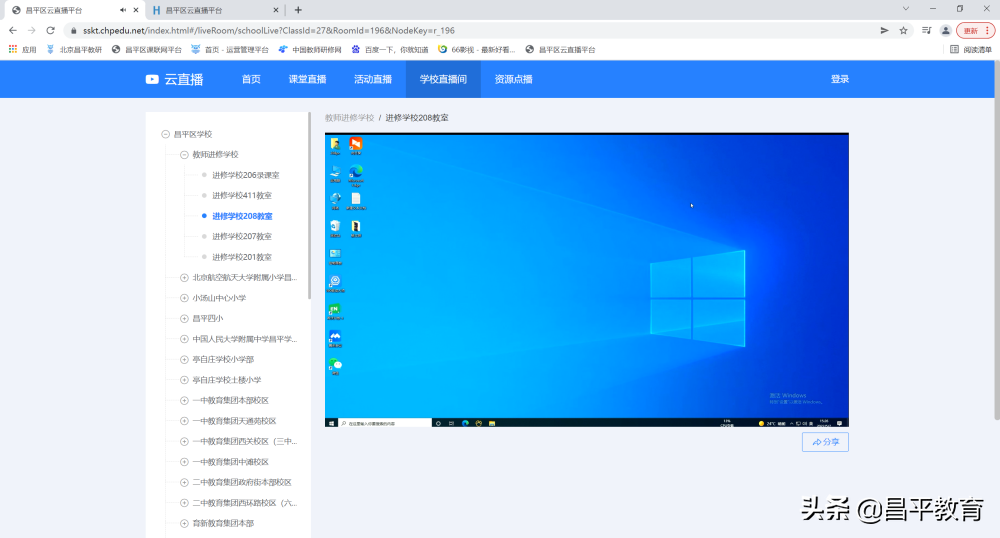
Task: Click the 育新教育集团本部 label
Action: click(x=223, y=523)
